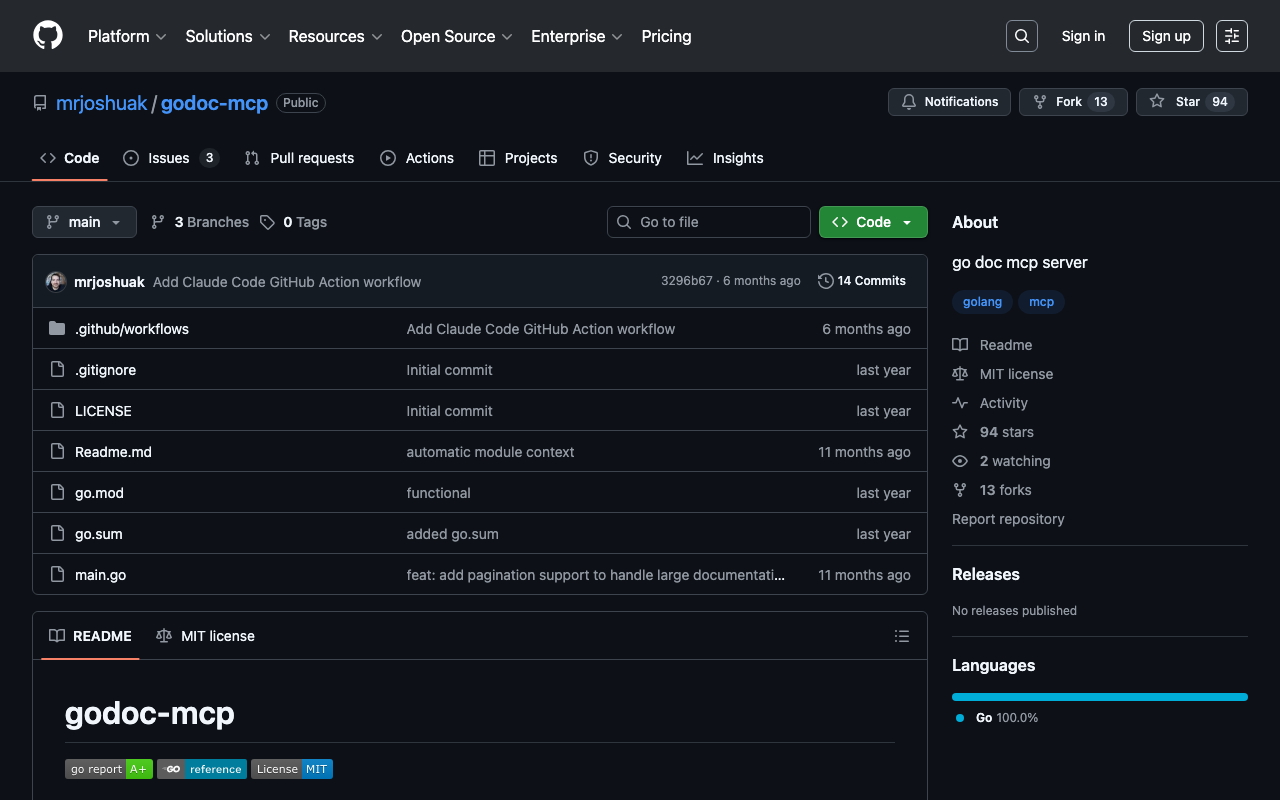Open appearance settings icon in header

click(1232, 36)
